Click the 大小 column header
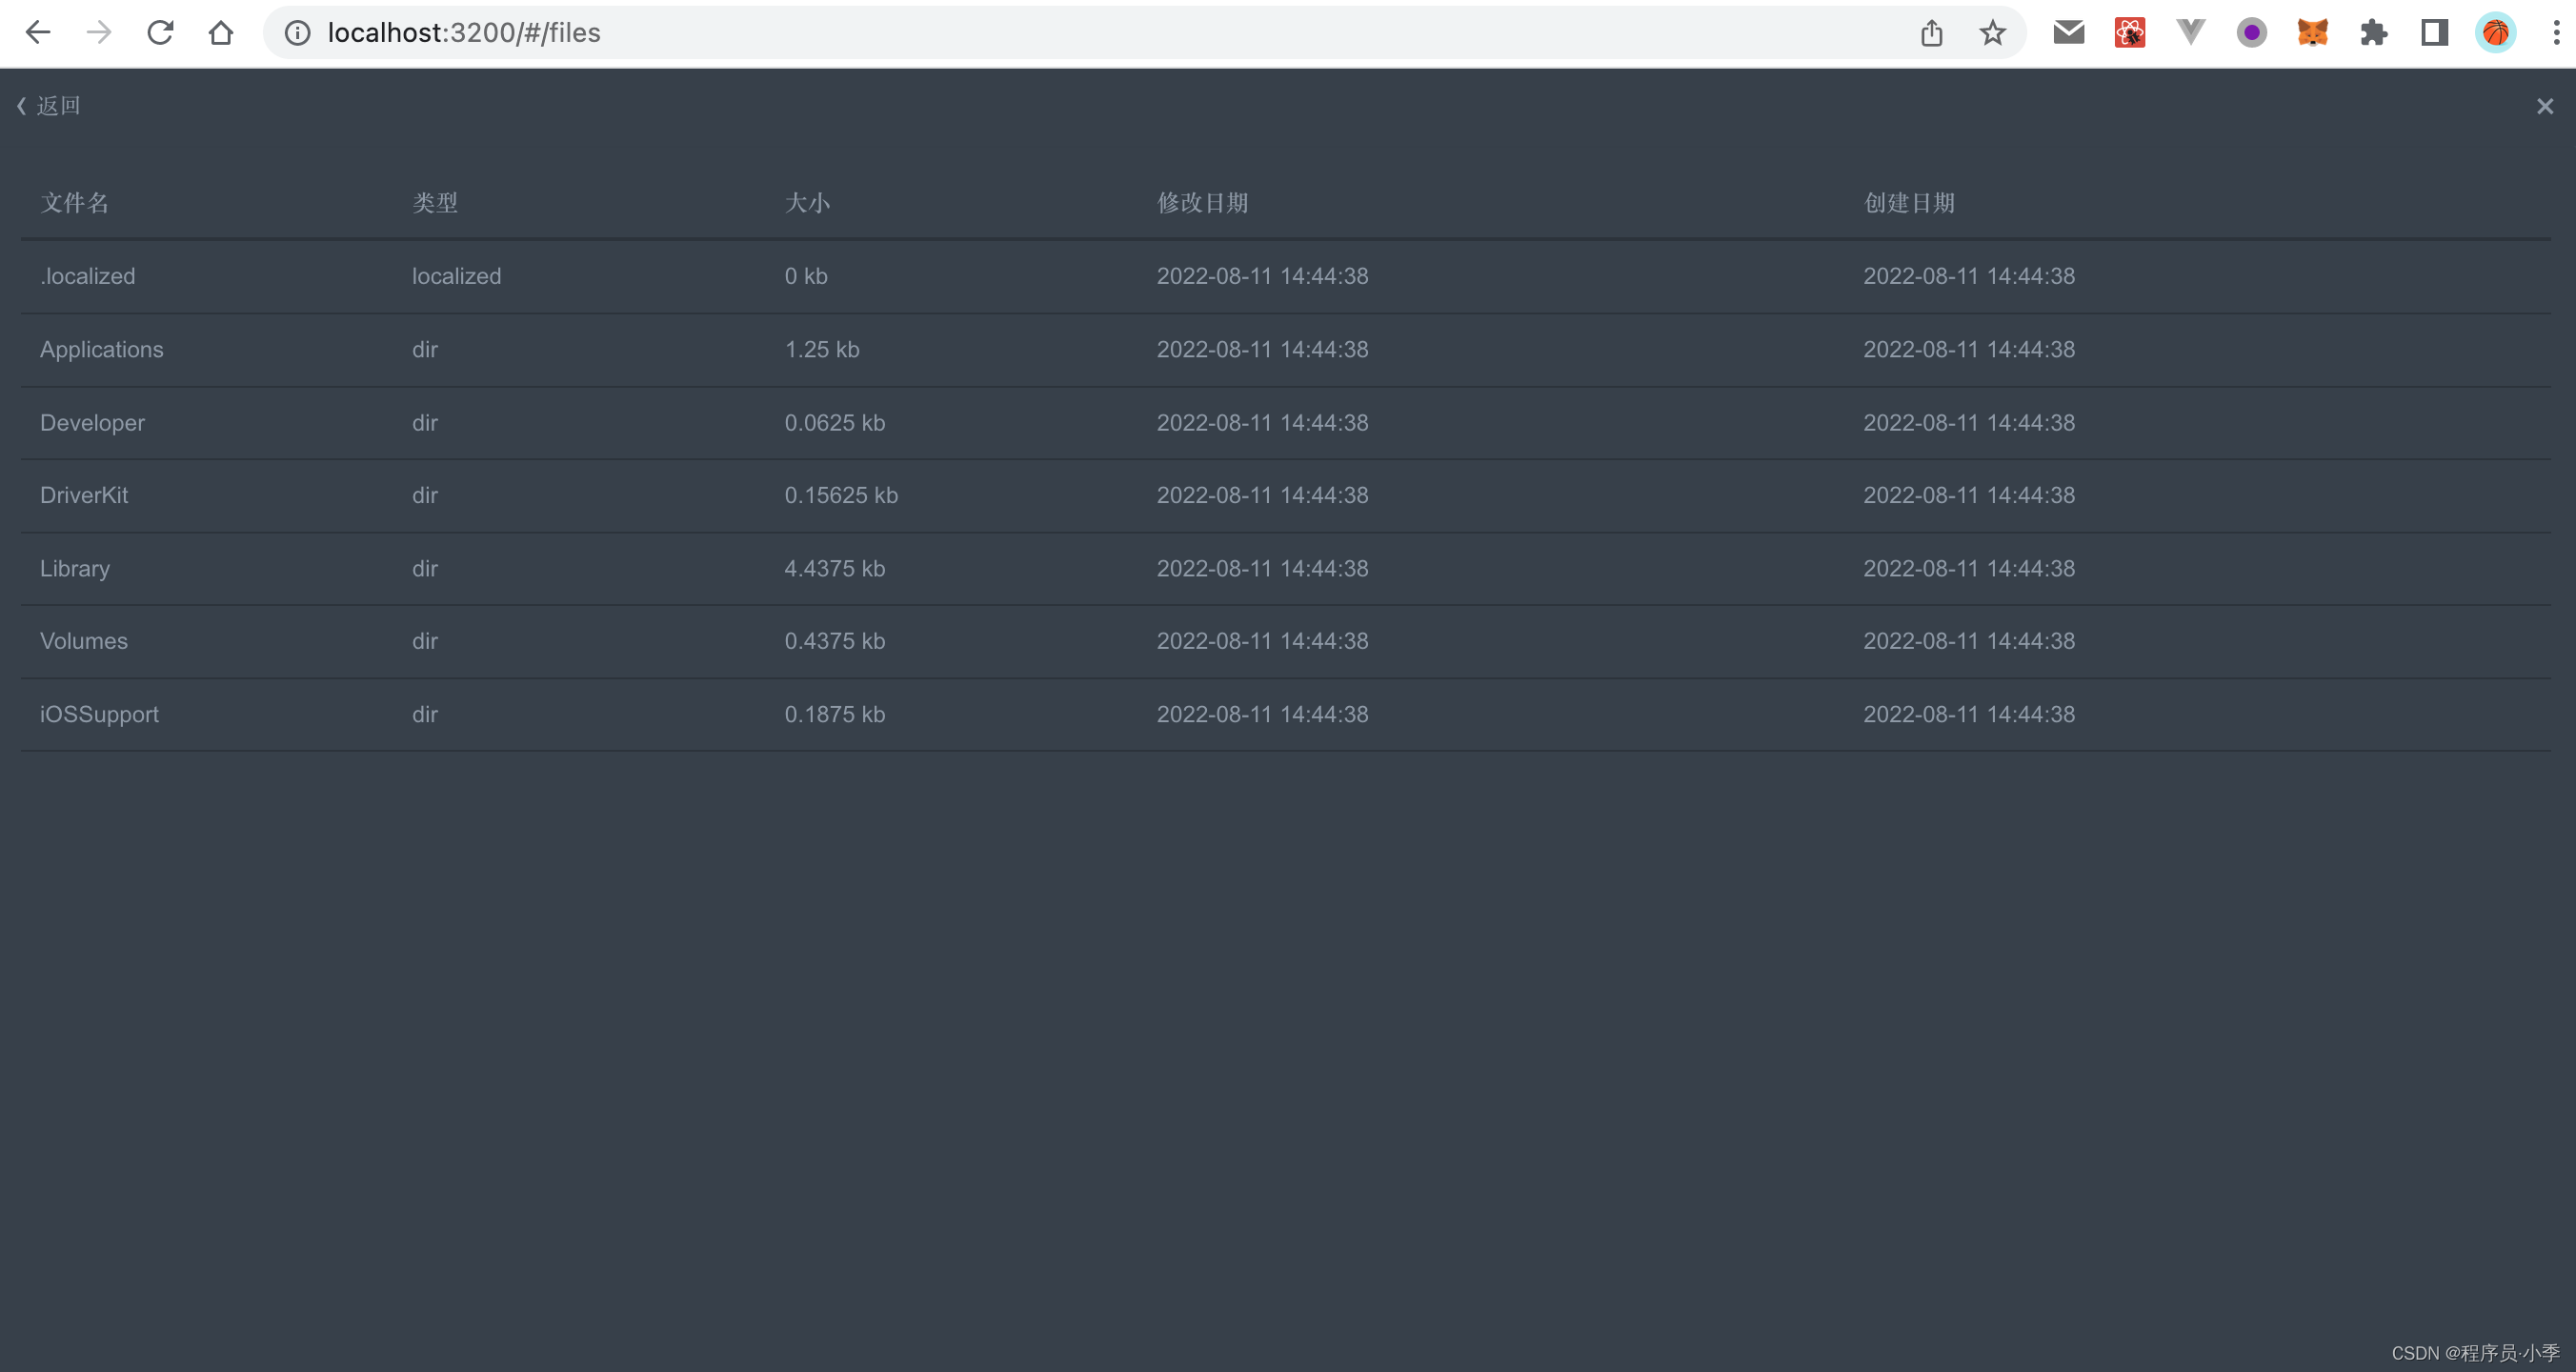This screenshot has width=2576, height=1372. point(807,203)
